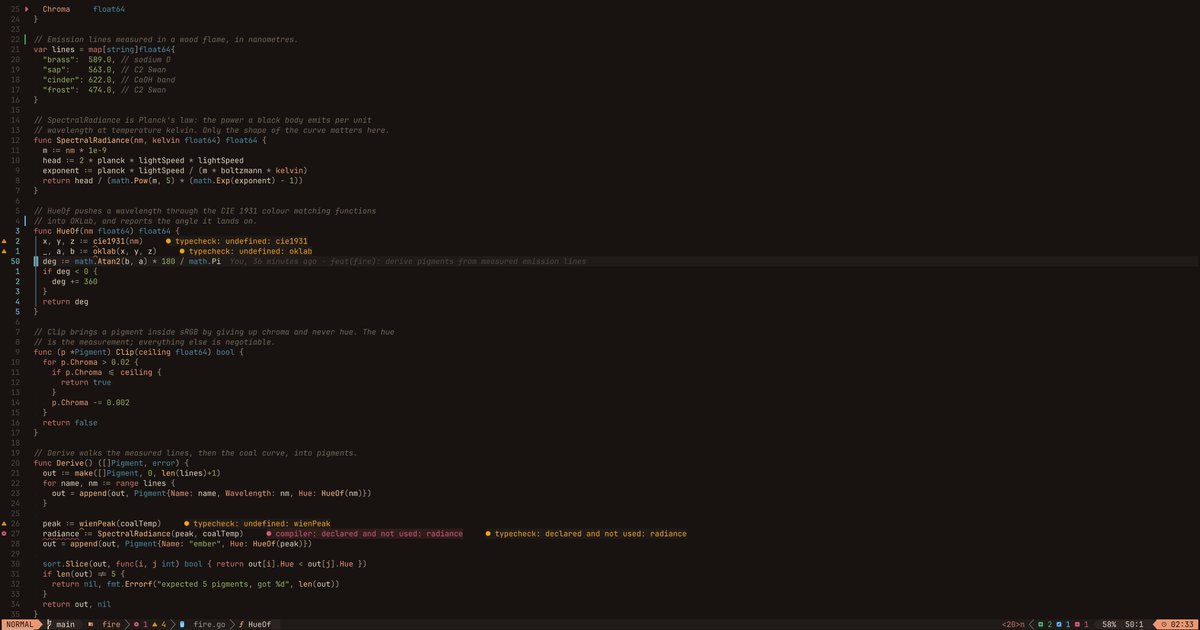
Task: Click the underlined radiance variable
Action: [x=61, y=534]
